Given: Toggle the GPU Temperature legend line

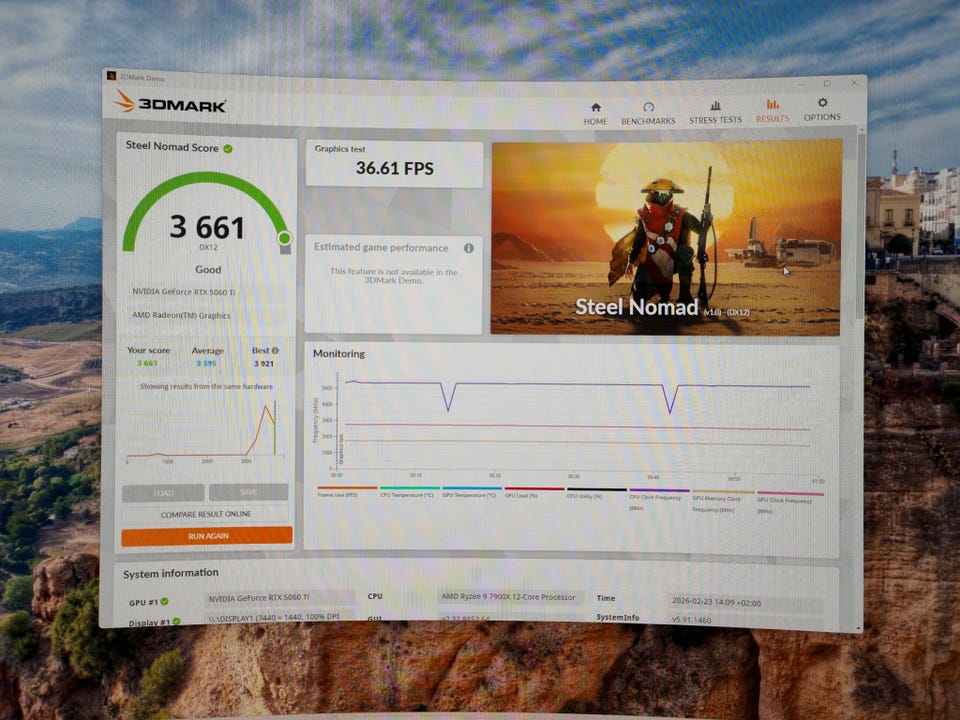Looking at the screenshot, I should point(471,492).
